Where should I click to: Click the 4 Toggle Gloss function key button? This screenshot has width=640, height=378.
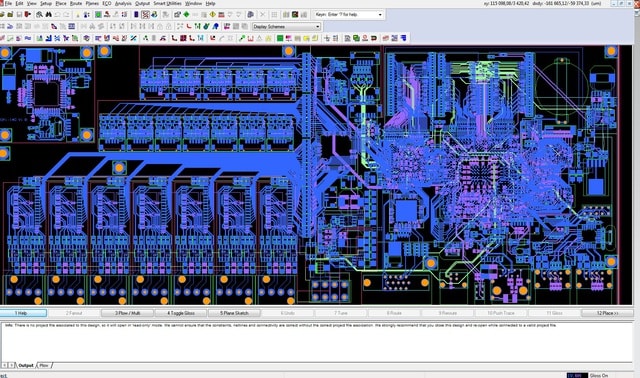180,313
